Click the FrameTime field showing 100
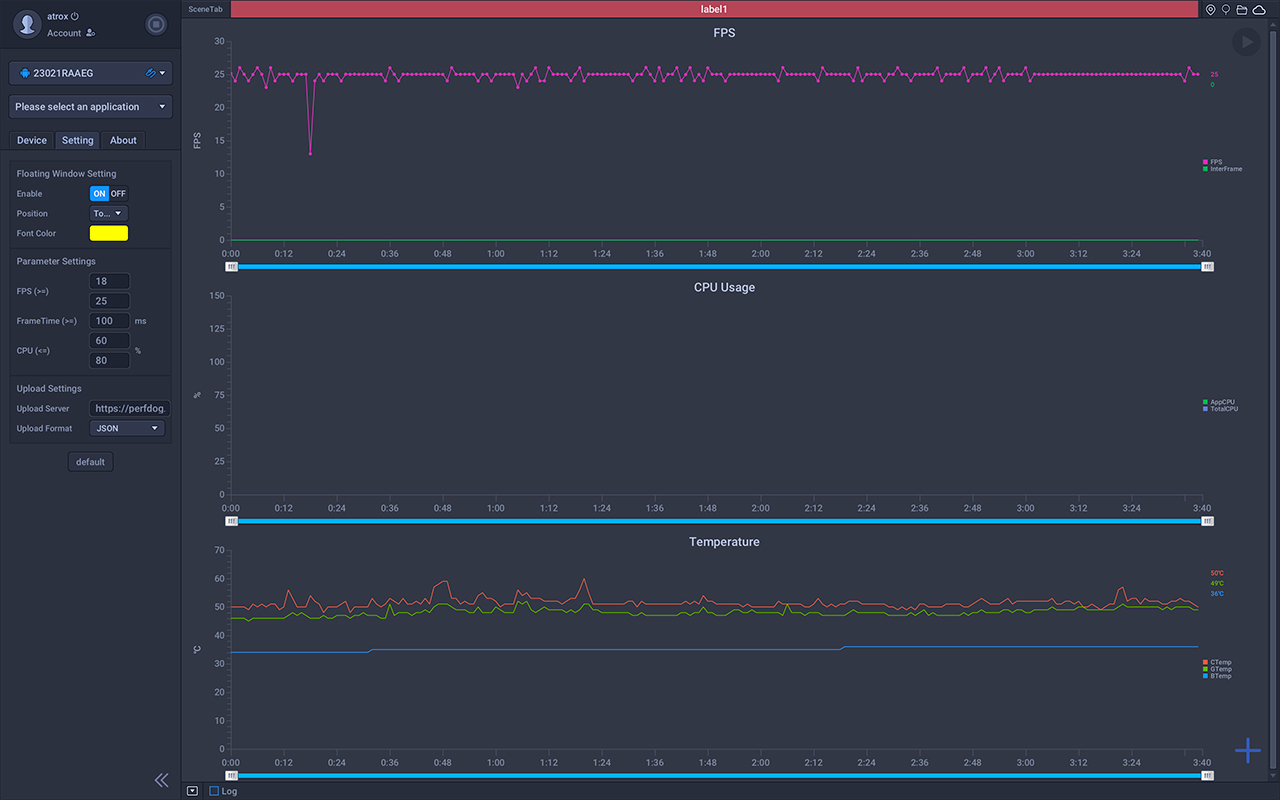 click(110, 321)
